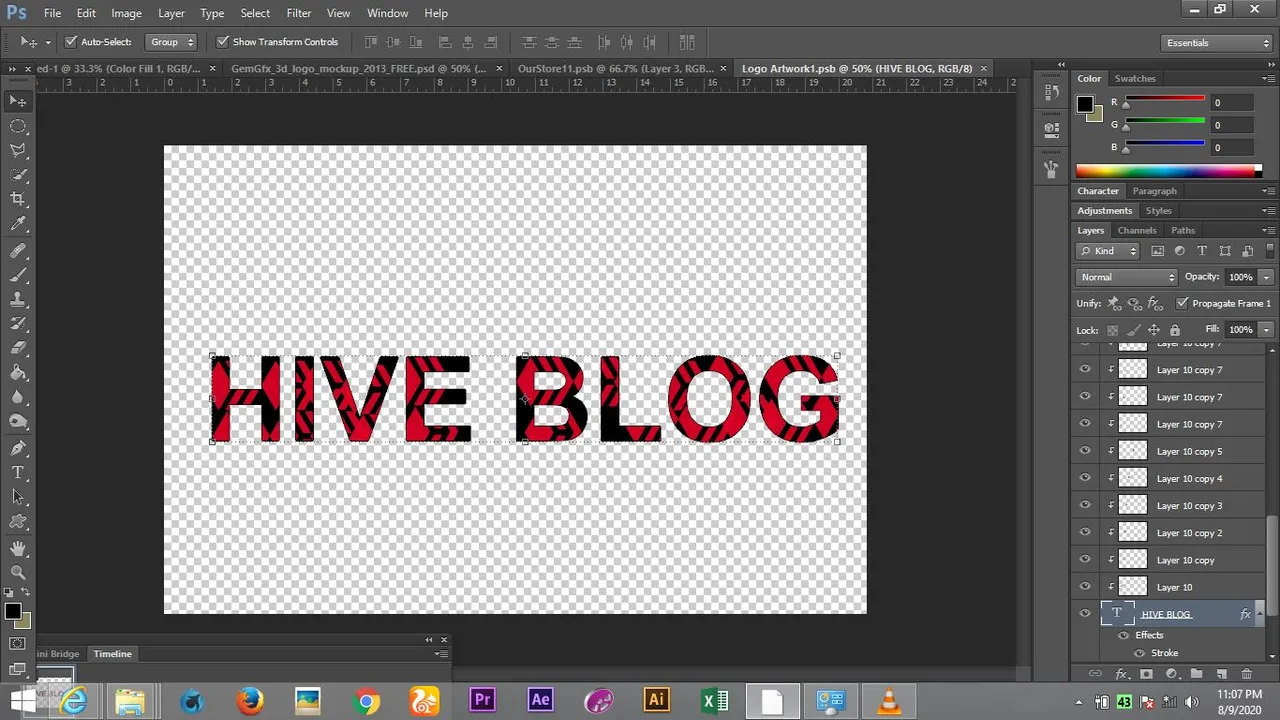
Task: Select the Zoom magnifier tool
Action: pyautogui.click(x=18, y=572)
